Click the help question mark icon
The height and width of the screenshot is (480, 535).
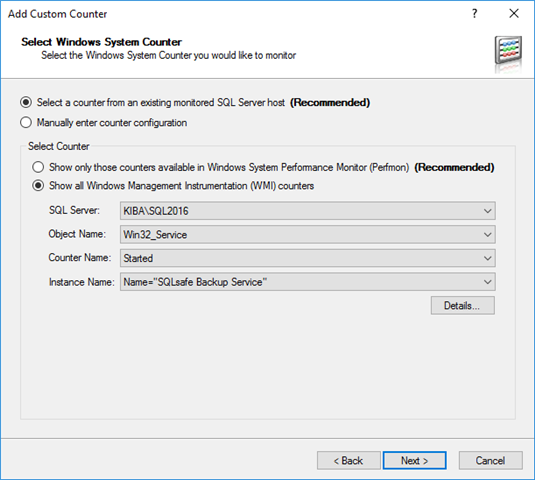pyautogui.click(x=474, y=14)
